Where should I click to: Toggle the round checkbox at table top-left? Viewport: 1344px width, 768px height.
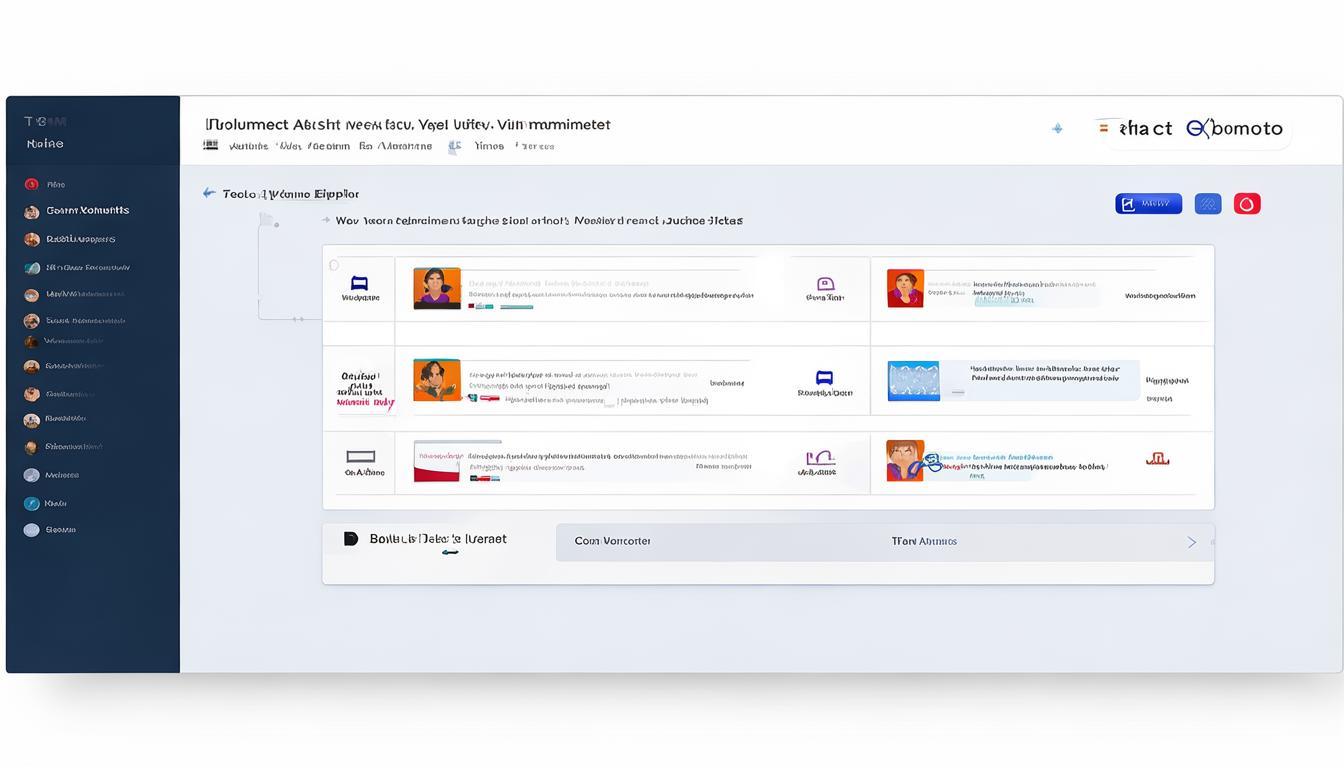334,265
